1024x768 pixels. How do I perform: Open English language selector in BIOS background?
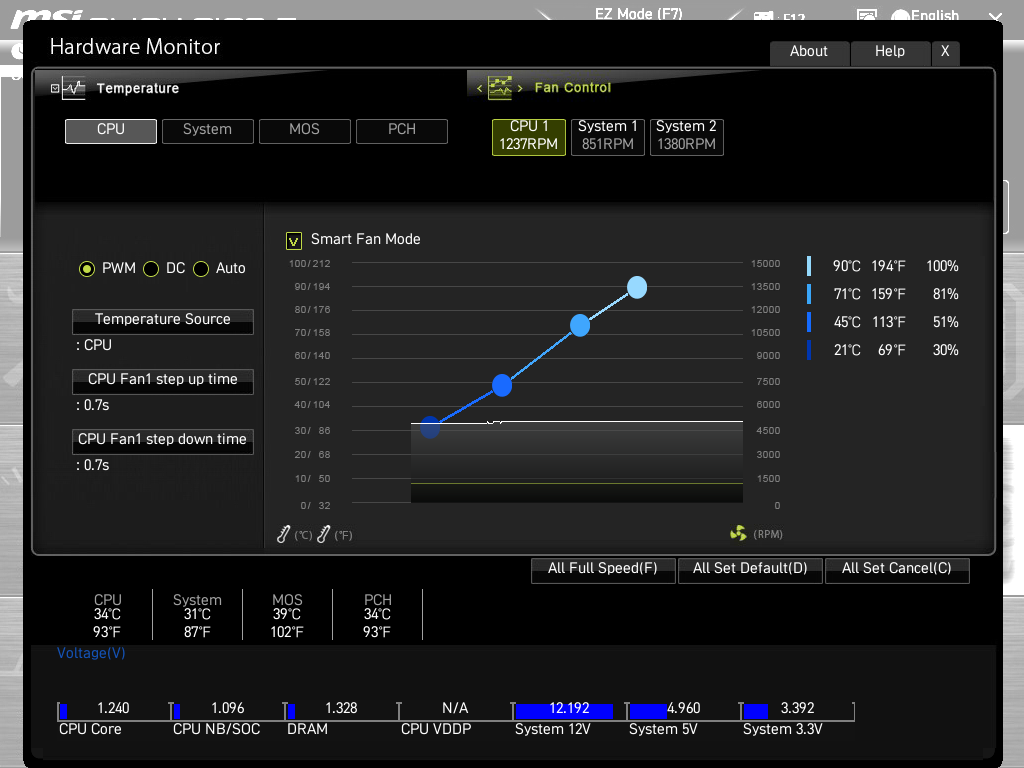click(x=926, y=15)
